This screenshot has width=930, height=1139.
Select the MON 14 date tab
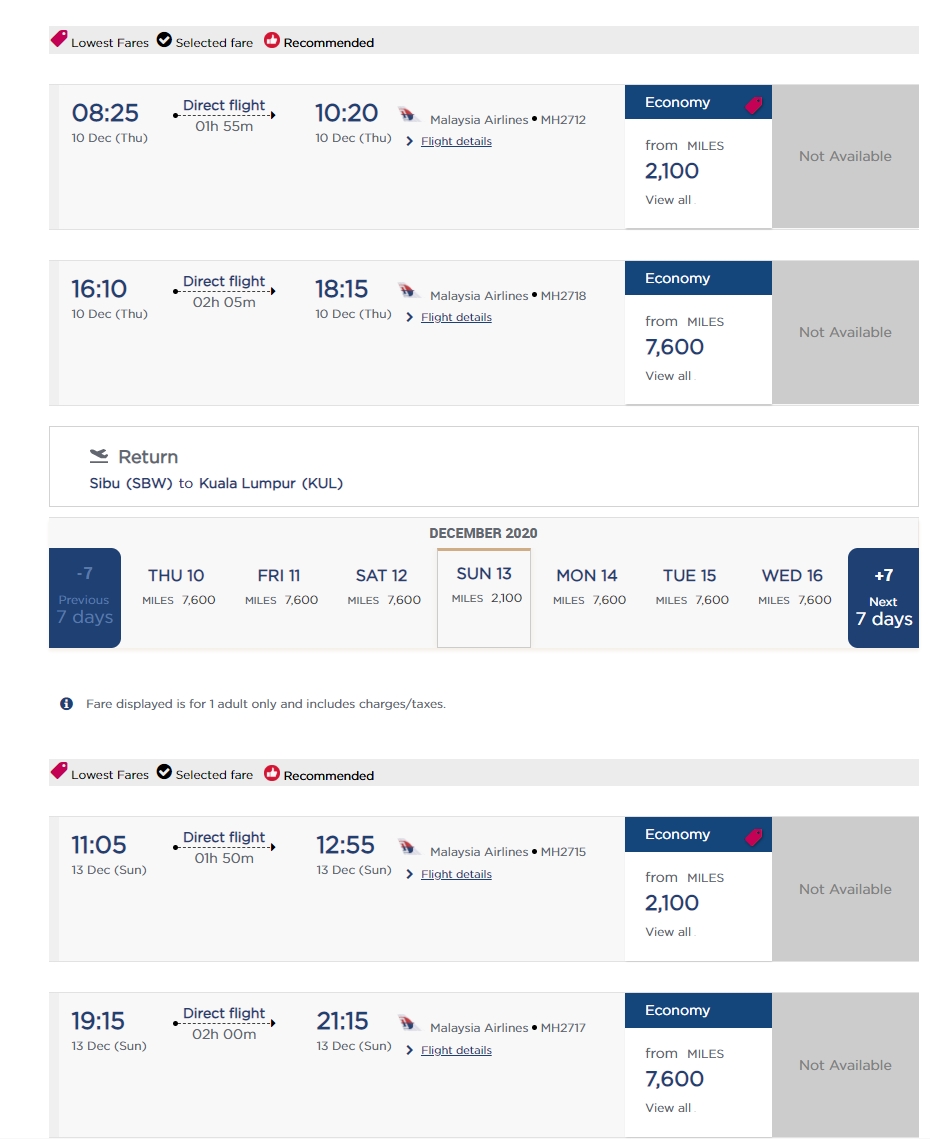587,587
